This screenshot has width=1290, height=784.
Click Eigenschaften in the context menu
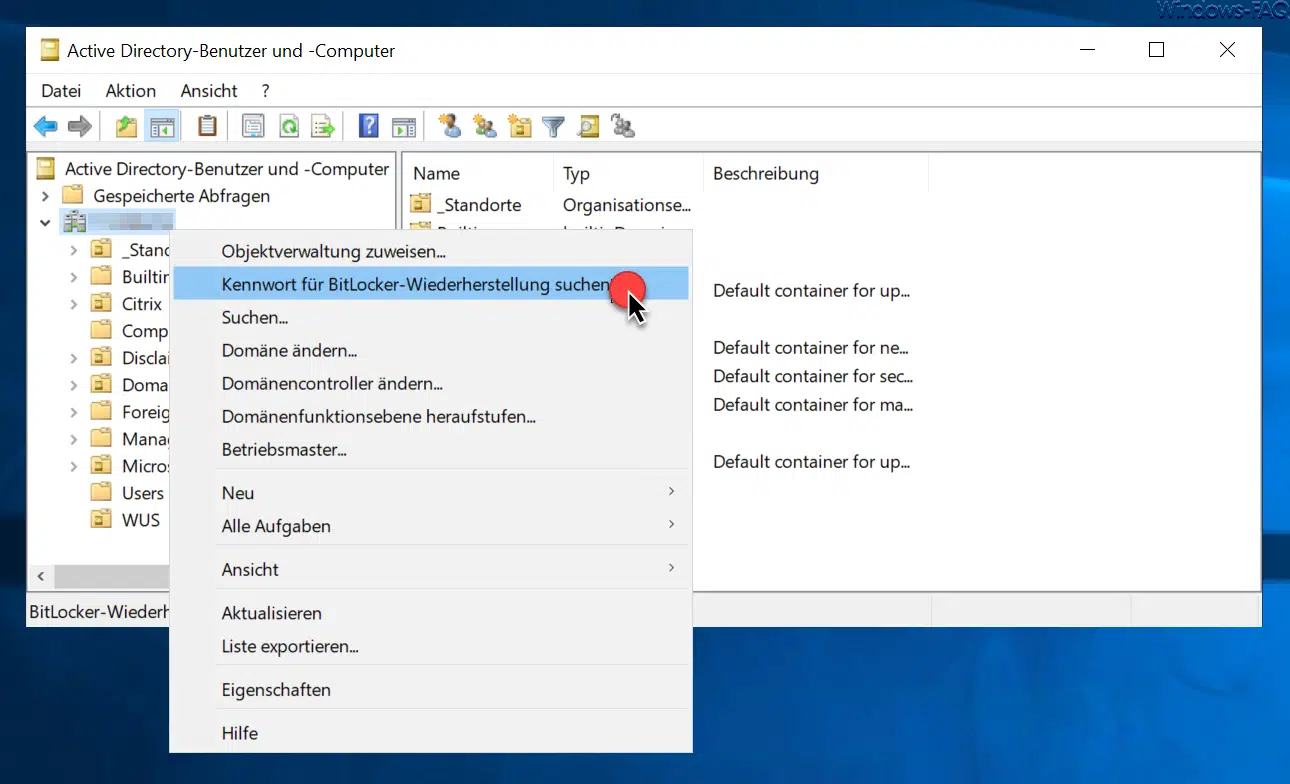point(276,690)
